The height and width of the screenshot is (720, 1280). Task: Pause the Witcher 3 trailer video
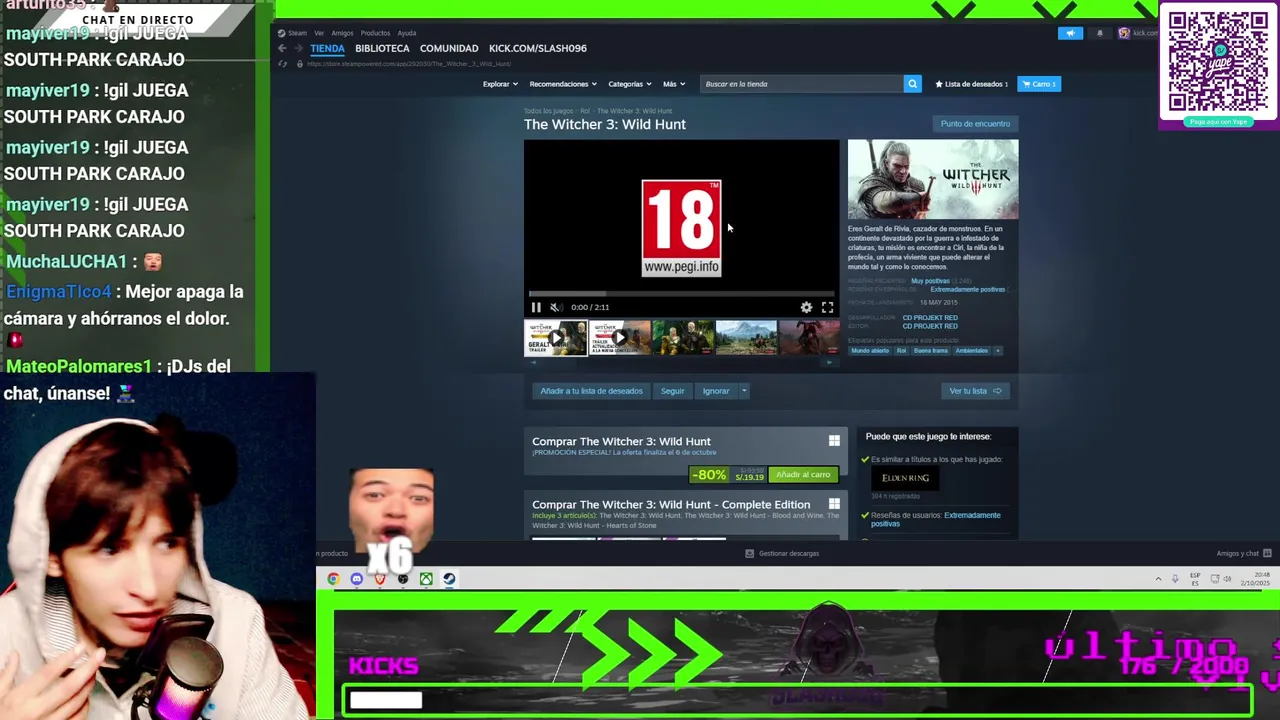click(x=536, y=307)
